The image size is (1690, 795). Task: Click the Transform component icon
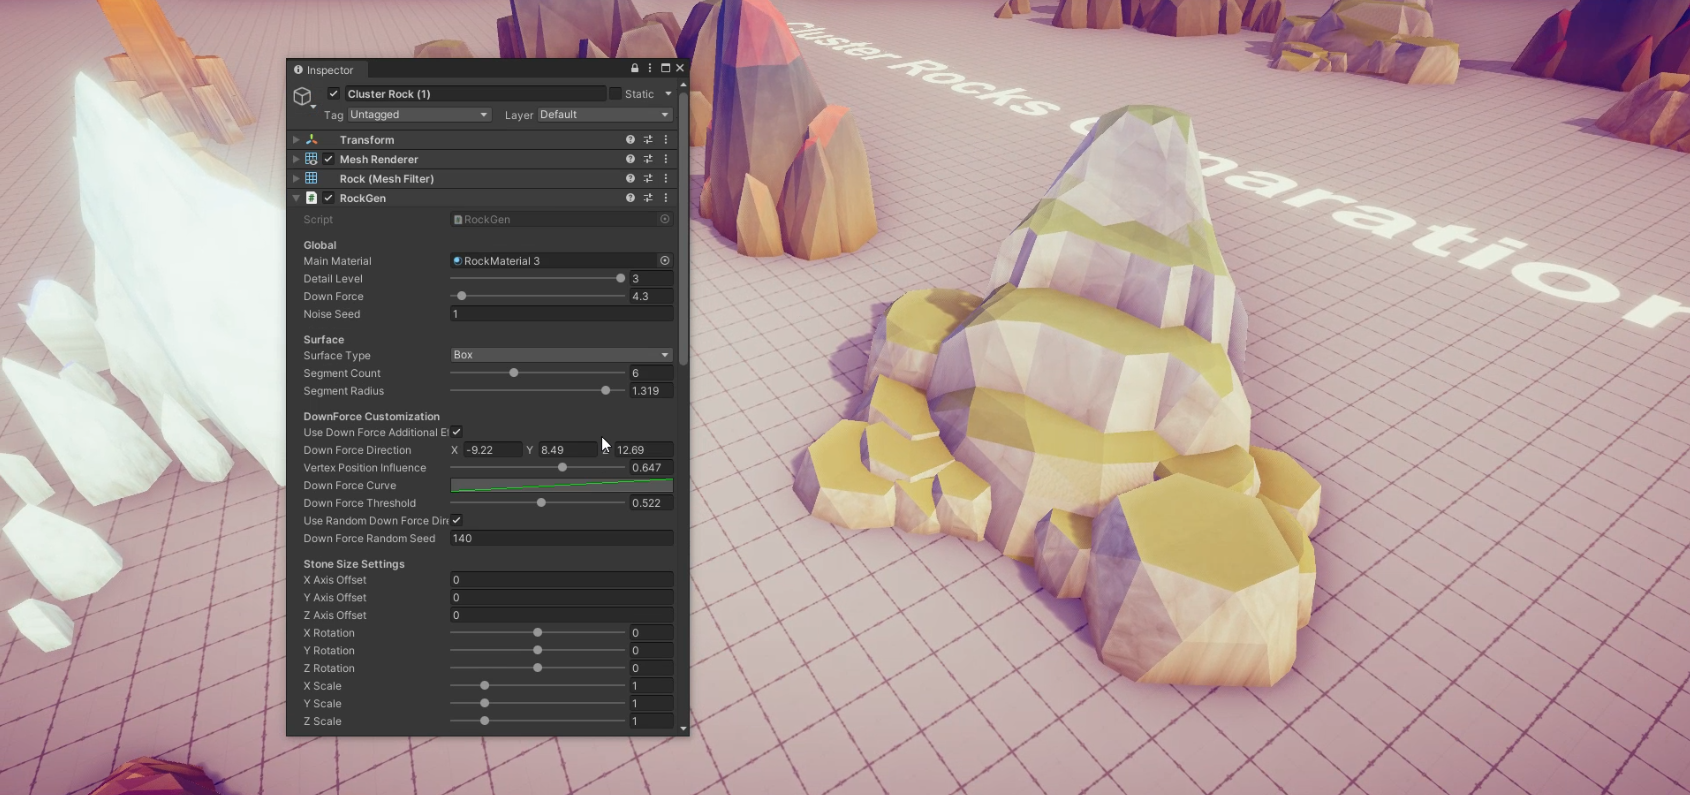(x=311, y=140)
